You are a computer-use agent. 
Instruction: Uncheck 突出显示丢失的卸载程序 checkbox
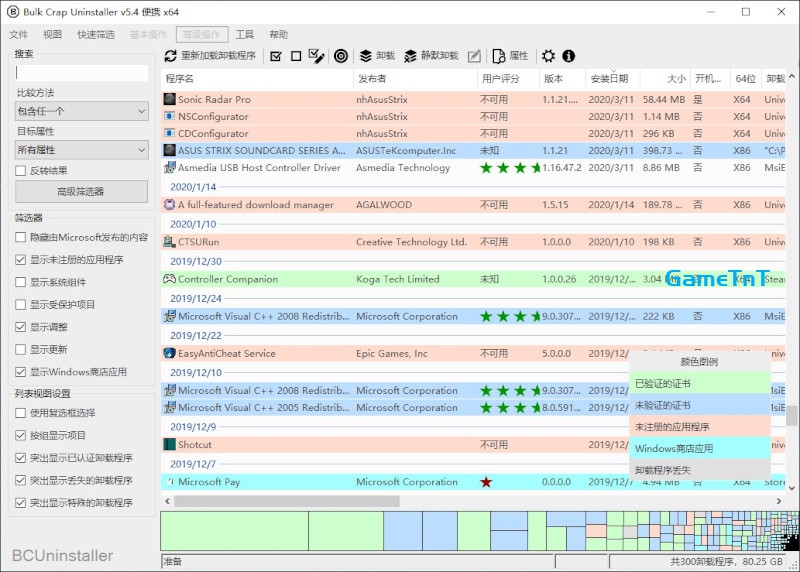pyautogui.click(x=20, y=480)
